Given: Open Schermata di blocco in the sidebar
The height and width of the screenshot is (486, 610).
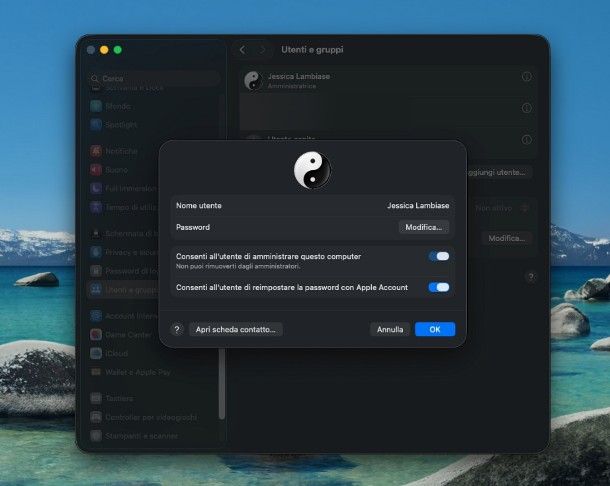Looking at the screenshot, I should [124, 233].
